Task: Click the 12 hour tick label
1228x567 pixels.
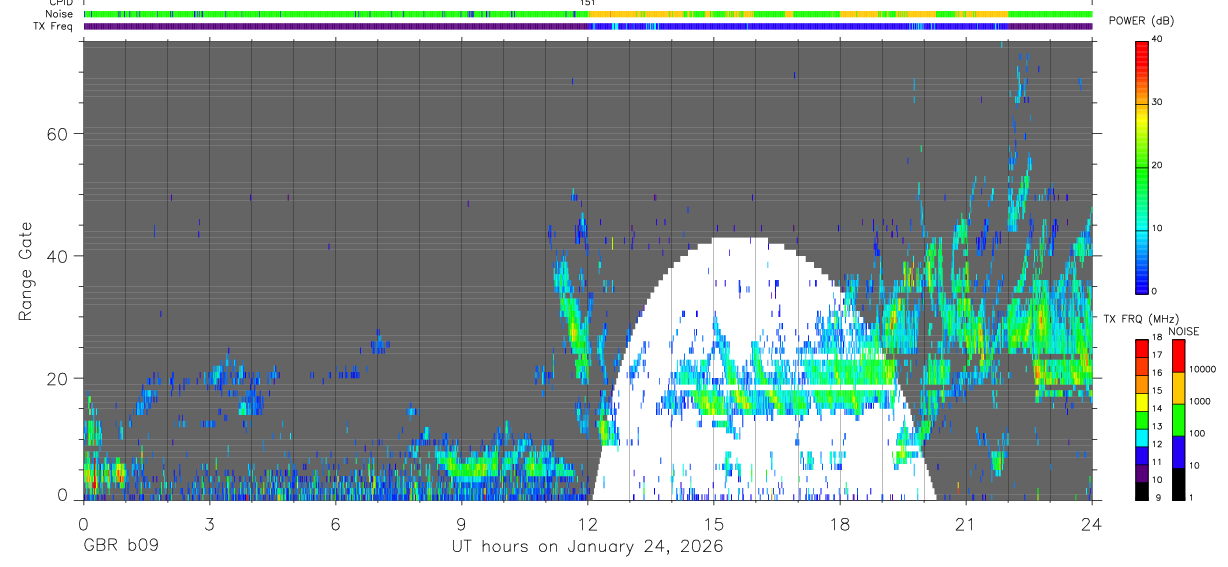Action: 587,524
